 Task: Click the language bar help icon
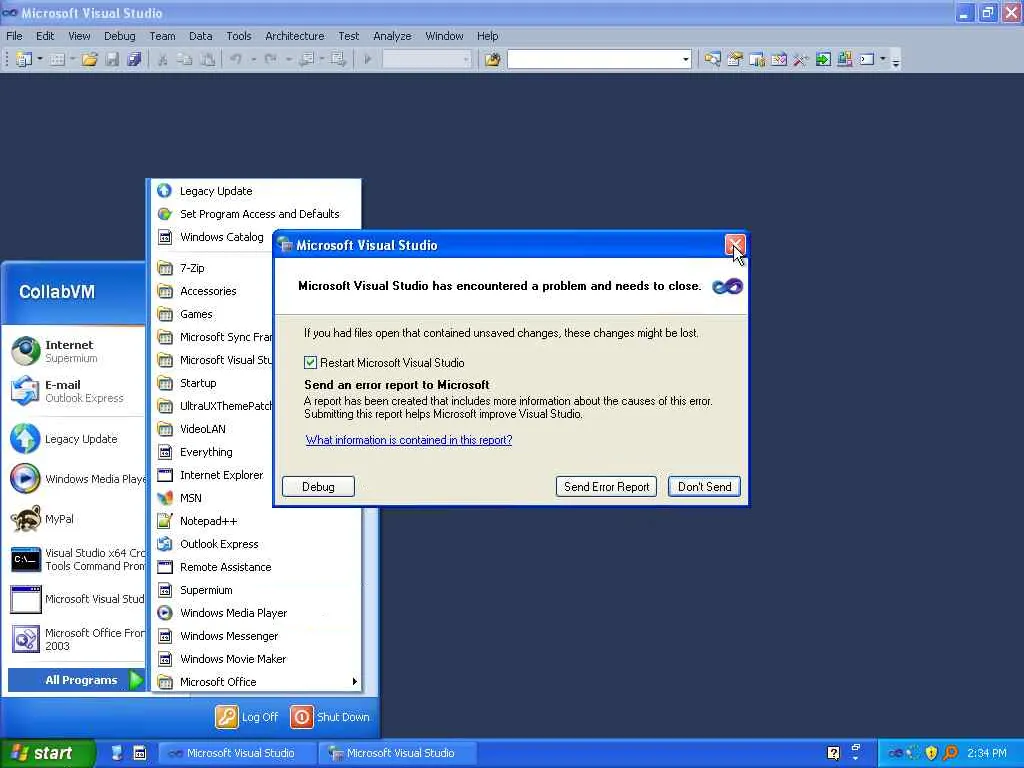pos(833,753)
